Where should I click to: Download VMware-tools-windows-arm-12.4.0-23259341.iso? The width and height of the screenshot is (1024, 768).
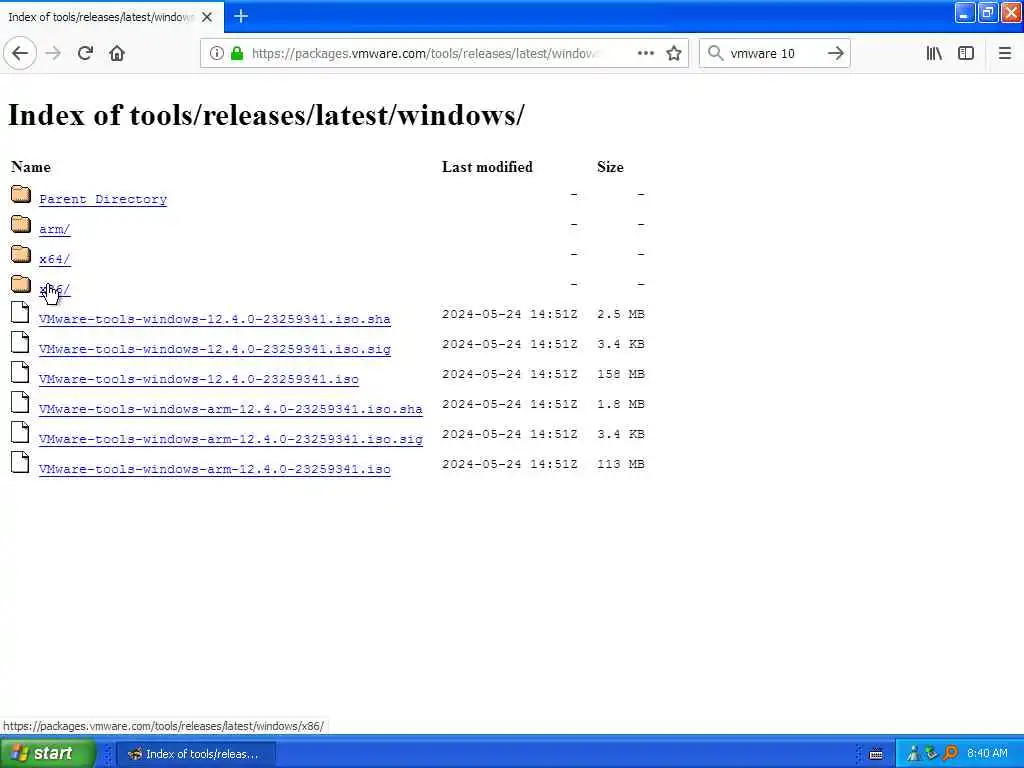click(x=215, y=470)
